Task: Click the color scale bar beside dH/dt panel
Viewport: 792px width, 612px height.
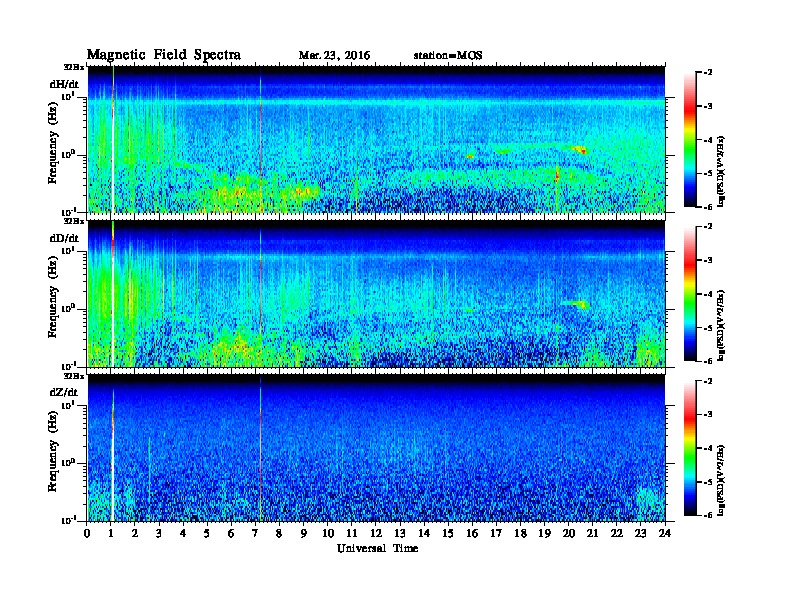Action: (690, 139)
